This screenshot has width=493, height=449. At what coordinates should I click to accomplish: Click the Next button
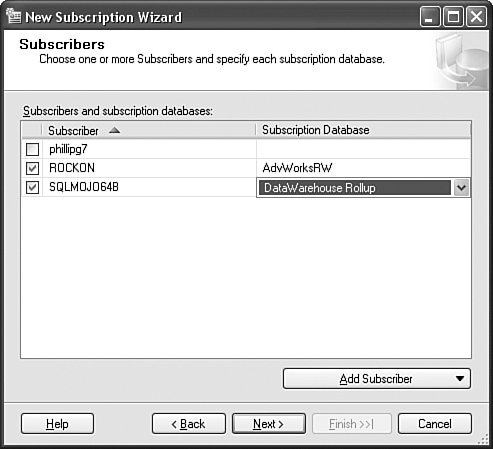269,424
